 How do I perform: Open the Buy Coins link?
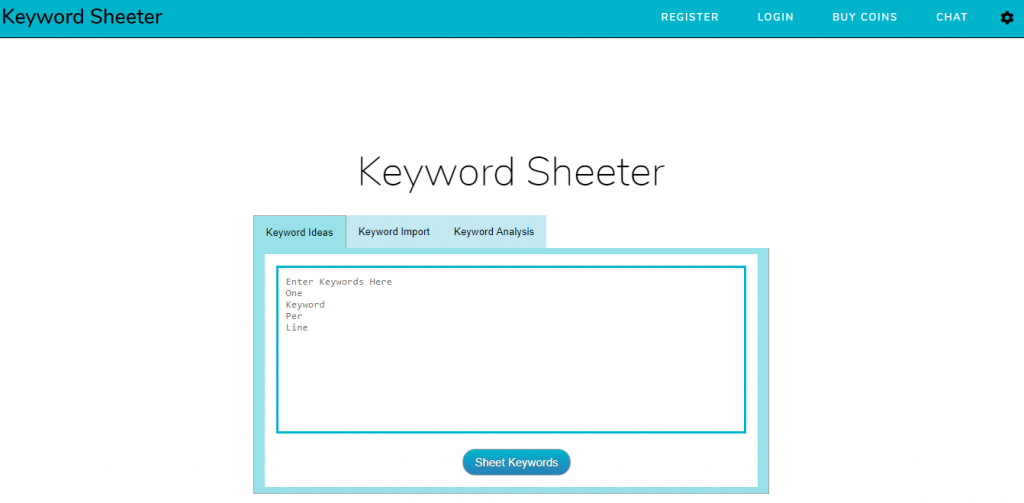[x=865, y=18]
